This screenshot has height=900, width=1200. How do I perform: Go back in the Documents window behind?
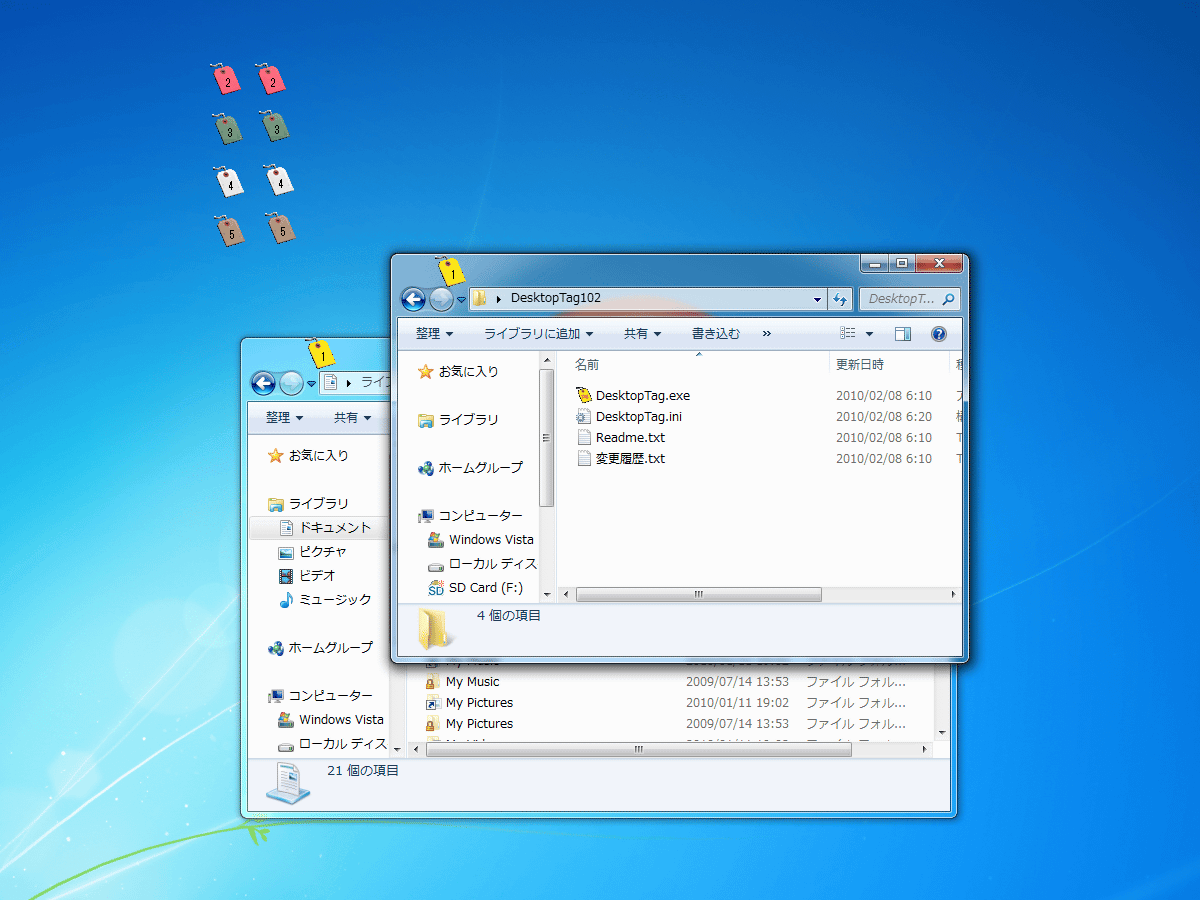click(x=263, y=382)
